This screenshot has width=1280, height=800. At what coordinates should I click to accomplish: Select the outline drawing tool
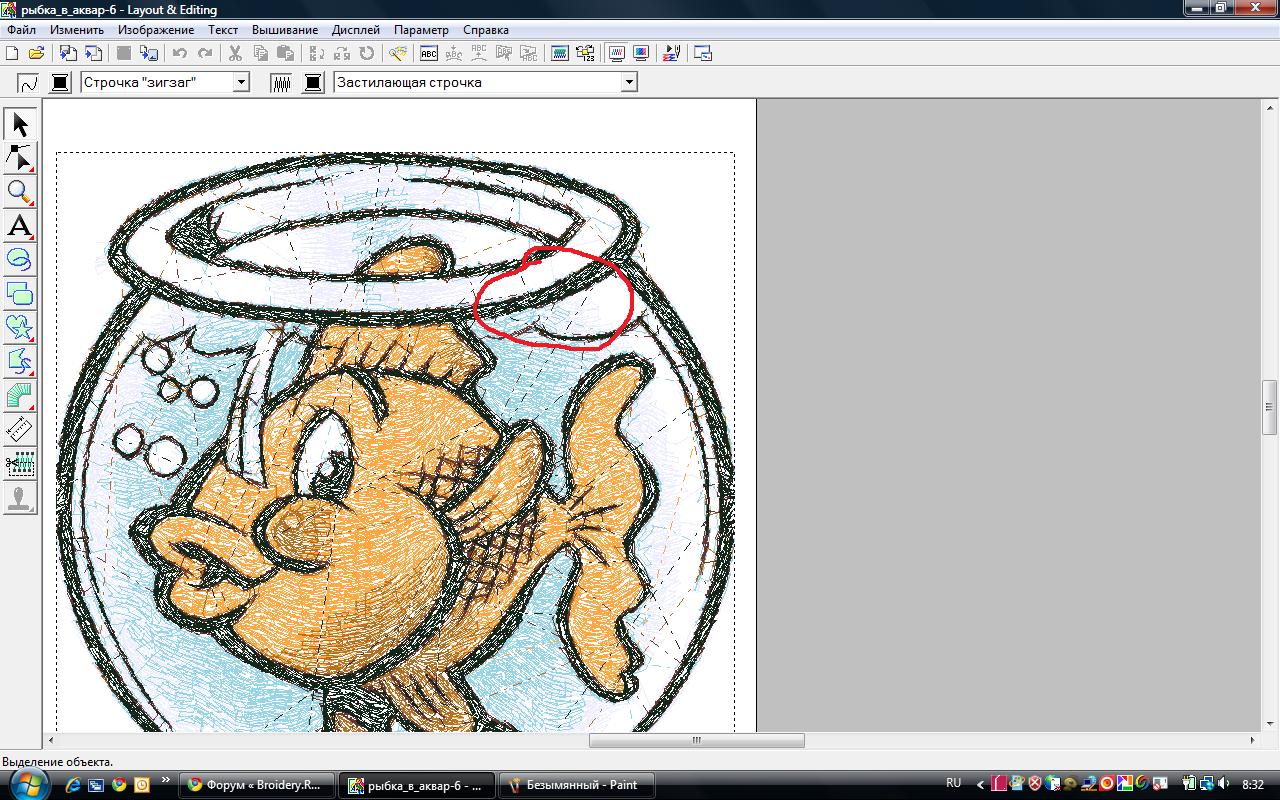[x=20, y=362]
